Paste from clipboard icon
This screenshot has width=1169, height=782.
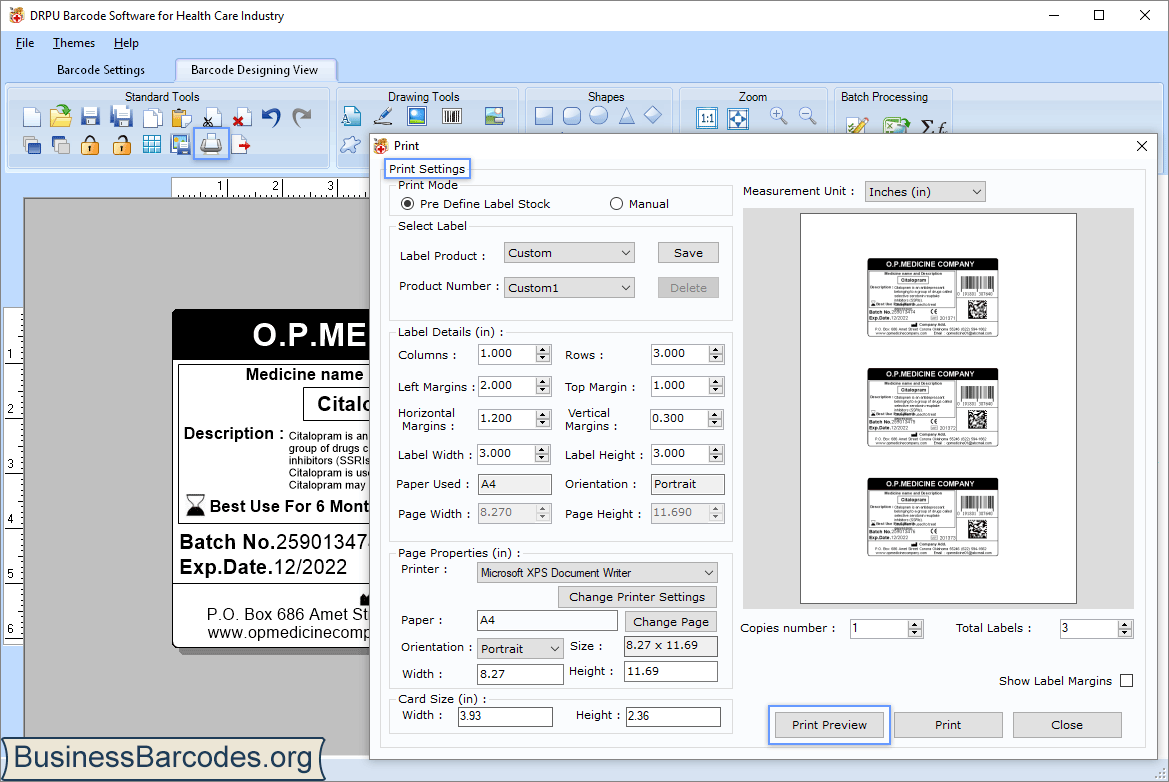(180, 118)
